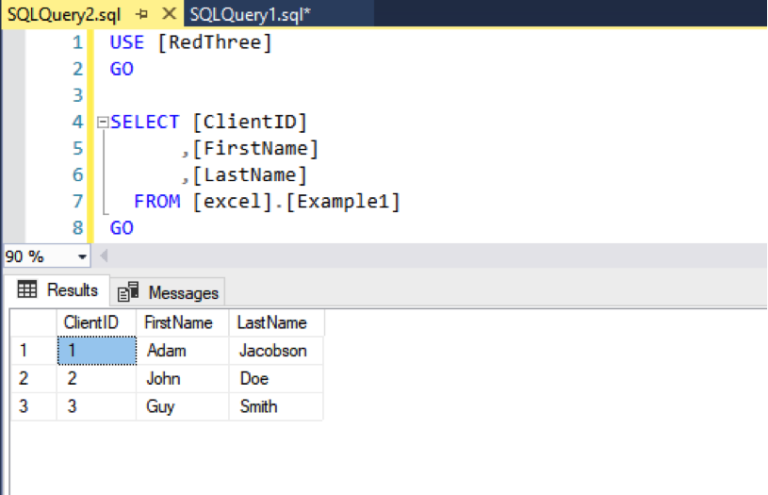
Task: Click [ClientID] in the query
Action: pyautogui.click(x=250, y=122)
